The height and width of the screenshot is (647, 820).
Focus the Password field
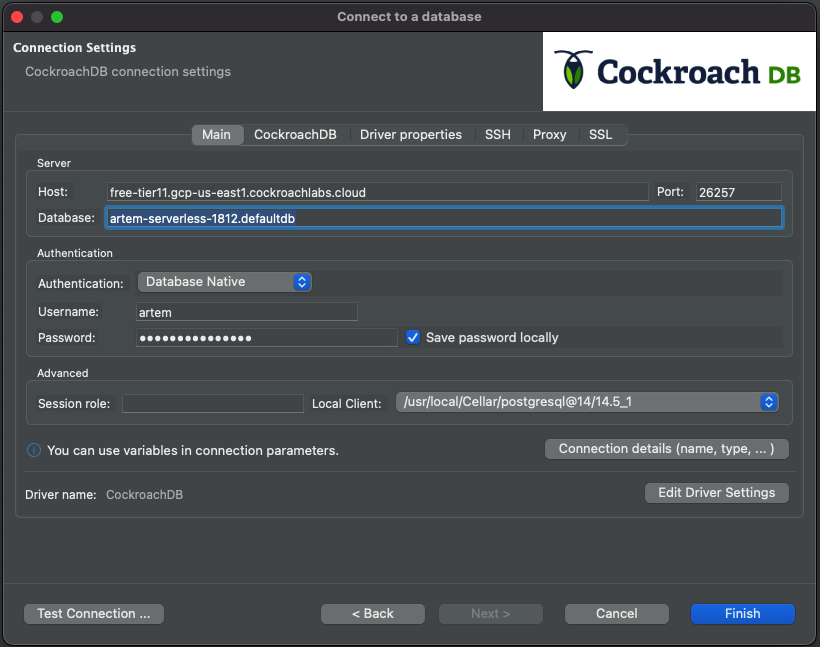tap(267, 338)
